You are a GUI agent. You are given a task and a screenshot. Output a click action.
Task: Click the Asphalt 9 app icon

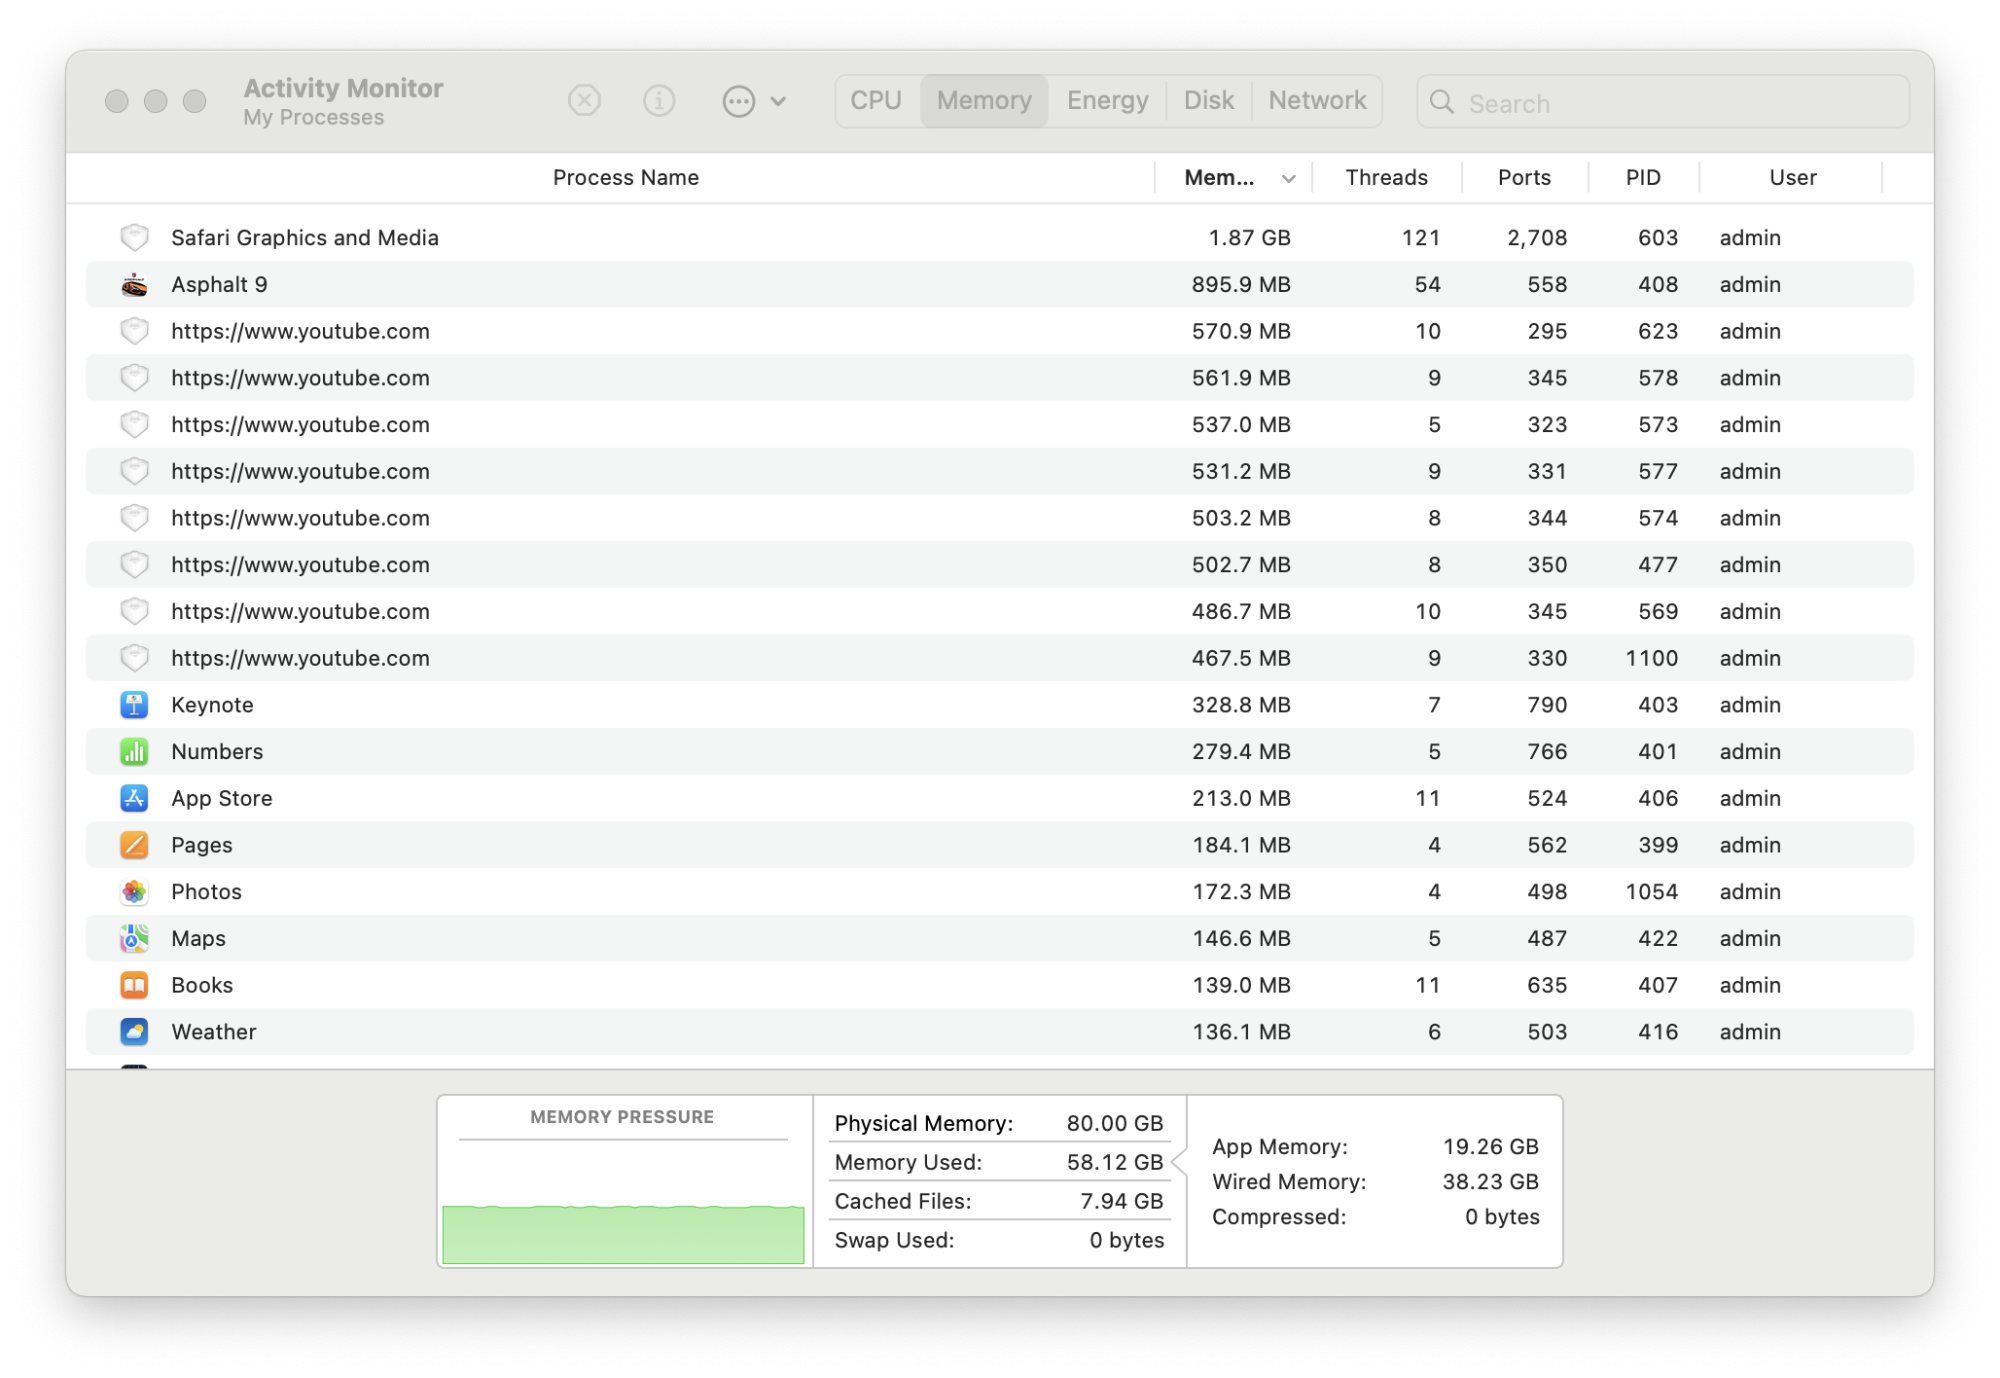(134, 285)
